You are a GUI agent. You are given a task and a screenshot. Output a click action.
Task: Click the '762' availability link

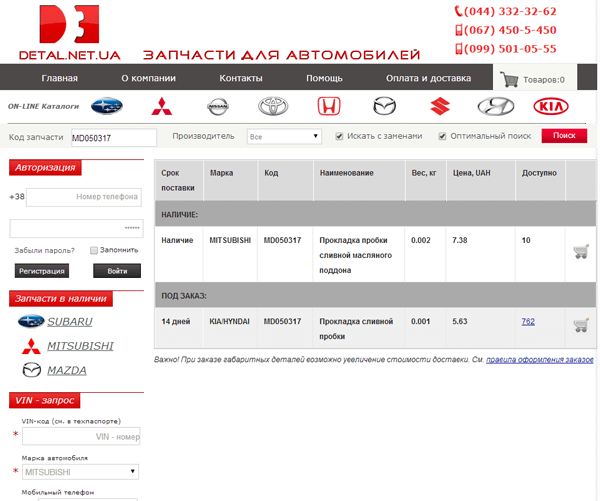point(528,321)
